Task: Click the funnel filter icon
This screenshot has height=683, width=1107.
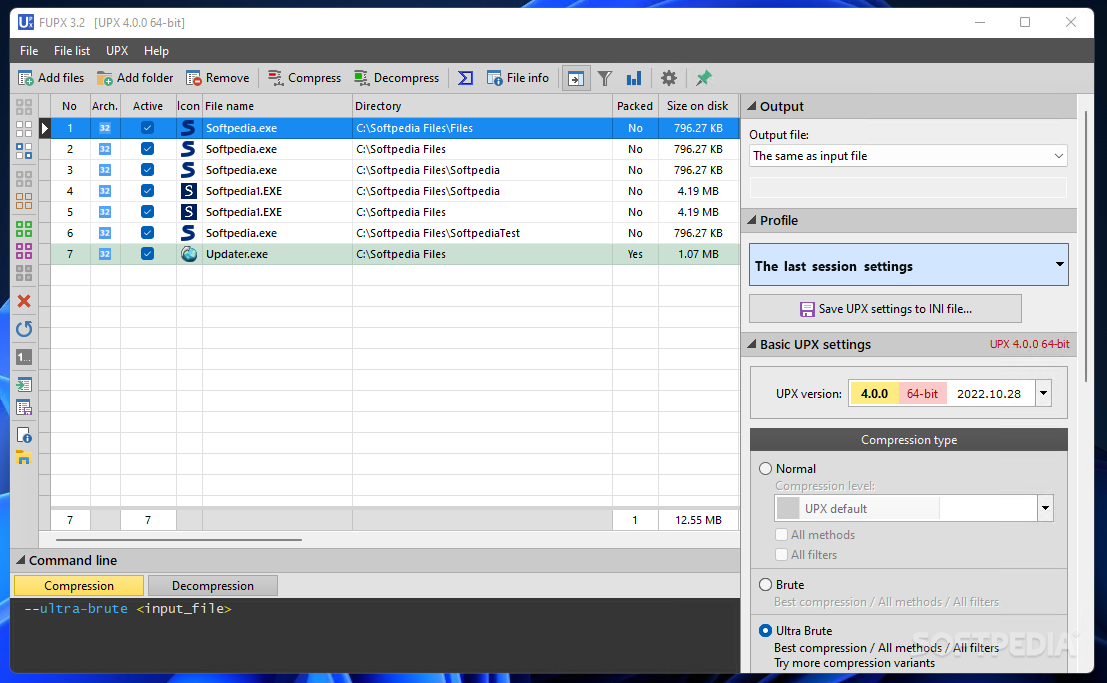Action: point(605,78)
